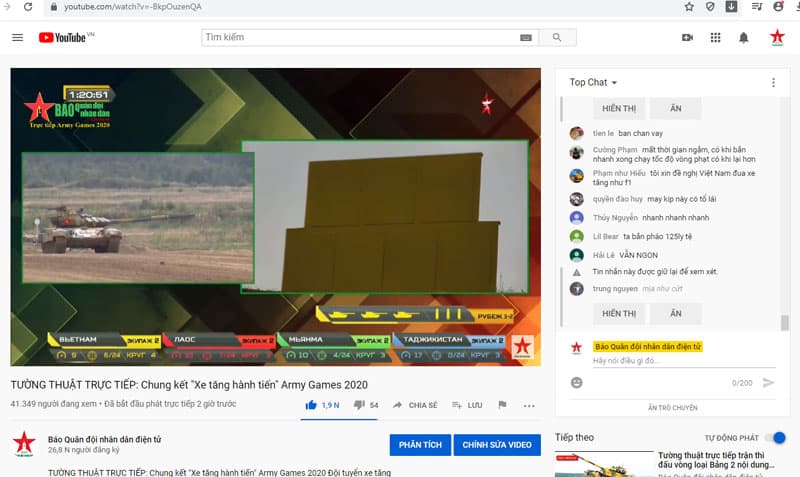
Task: Open the chat three-dot options menu
Action: tap(773, 83)
